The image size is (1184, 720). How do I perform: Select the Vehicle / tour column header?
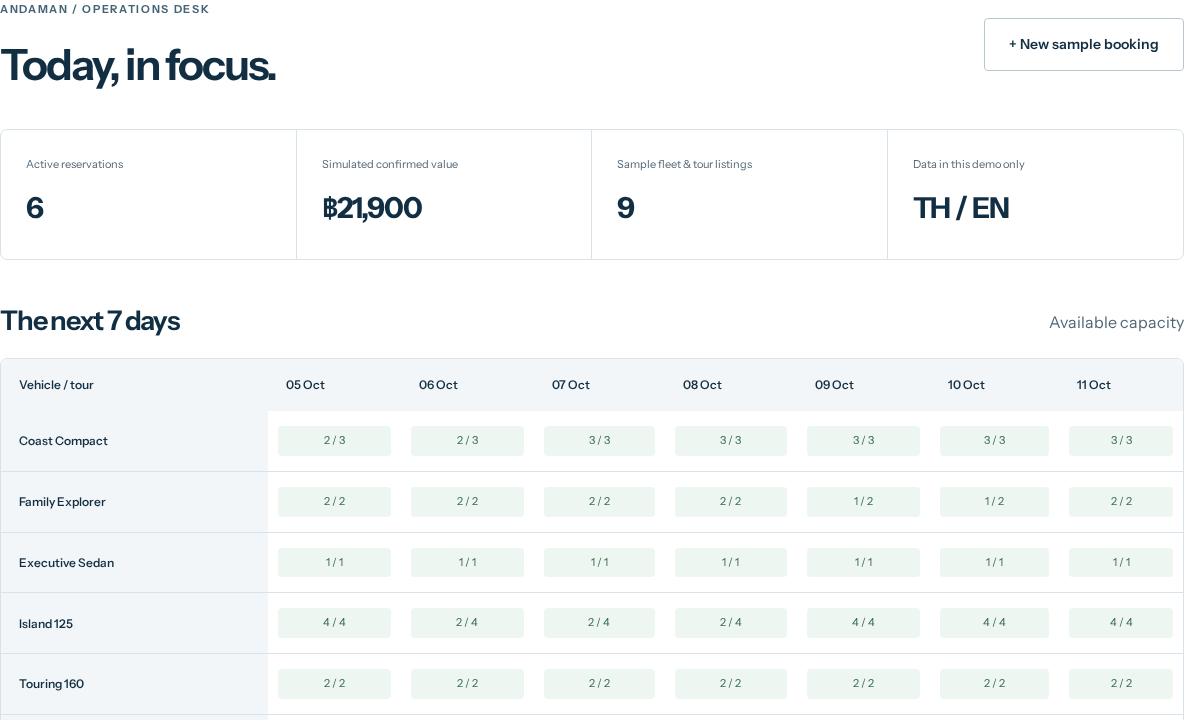click(56, 385)
